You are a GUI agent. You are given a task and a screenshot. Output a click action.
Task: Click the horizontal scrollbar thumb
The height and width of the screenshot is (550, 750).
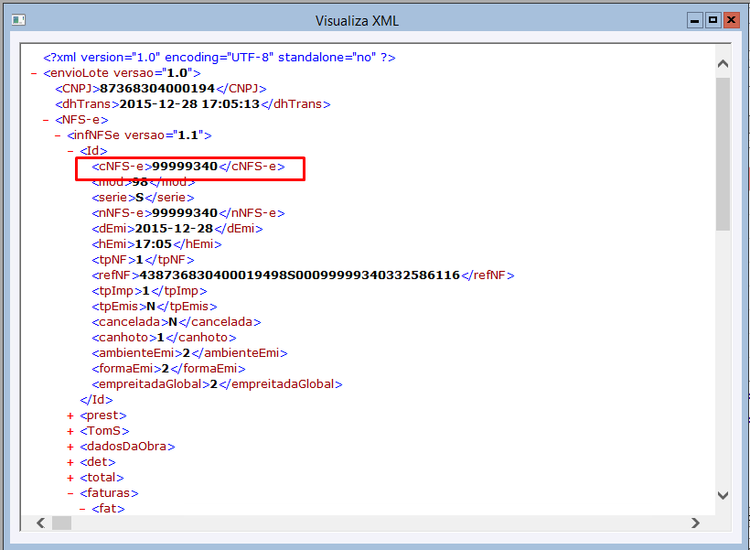click(62, 523)
